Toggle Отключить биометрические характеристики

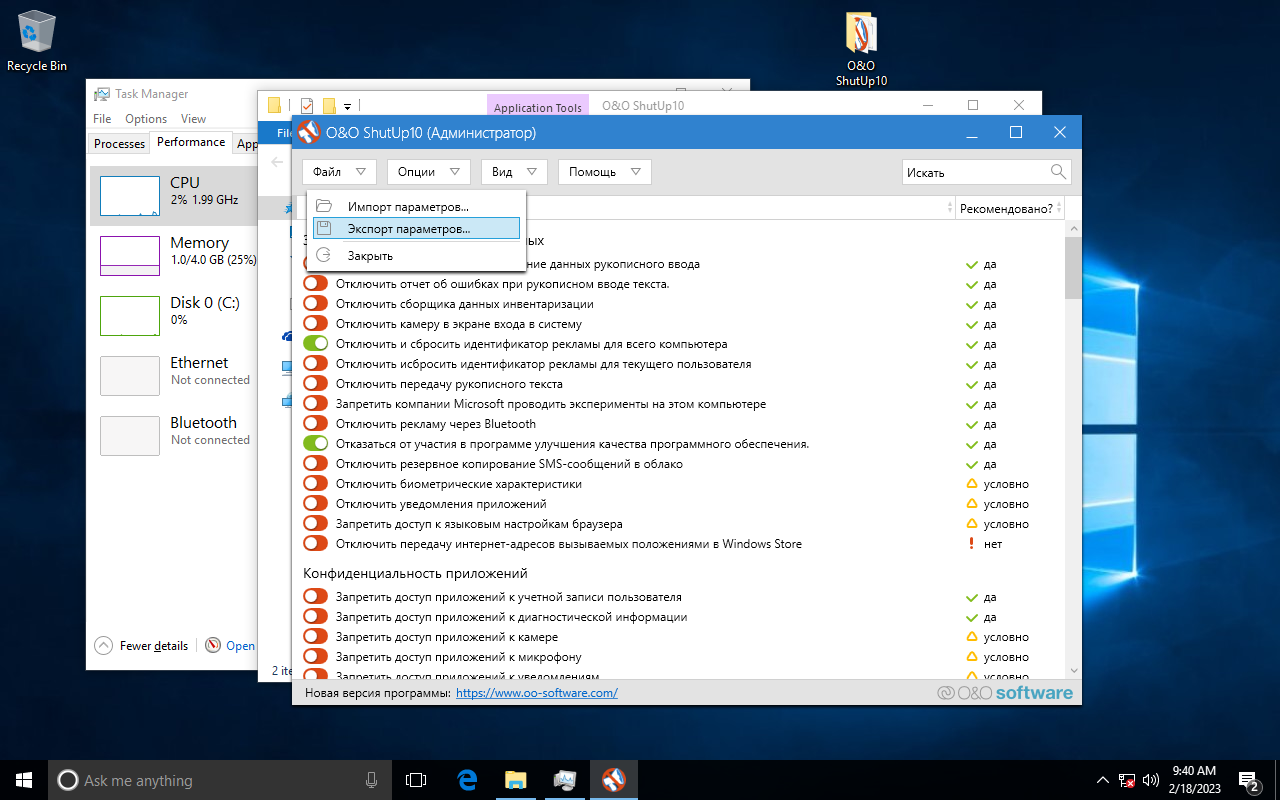[x=315, y=484]
